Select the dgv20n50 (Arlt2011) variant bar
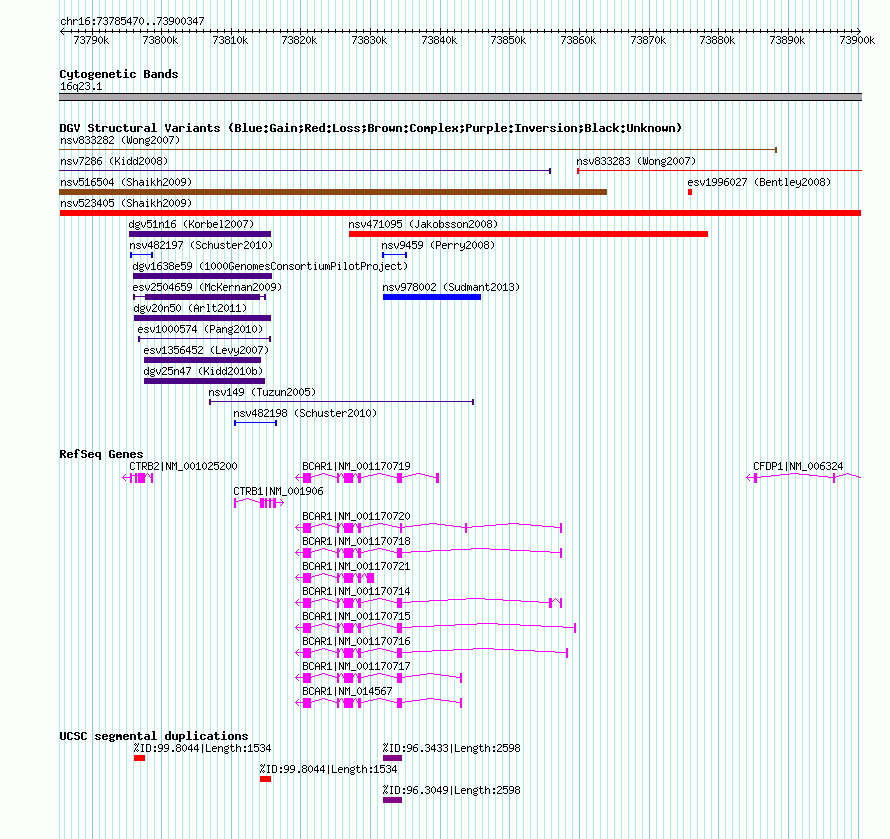Screen dimensions: 890x839 [x=202, y=318]
